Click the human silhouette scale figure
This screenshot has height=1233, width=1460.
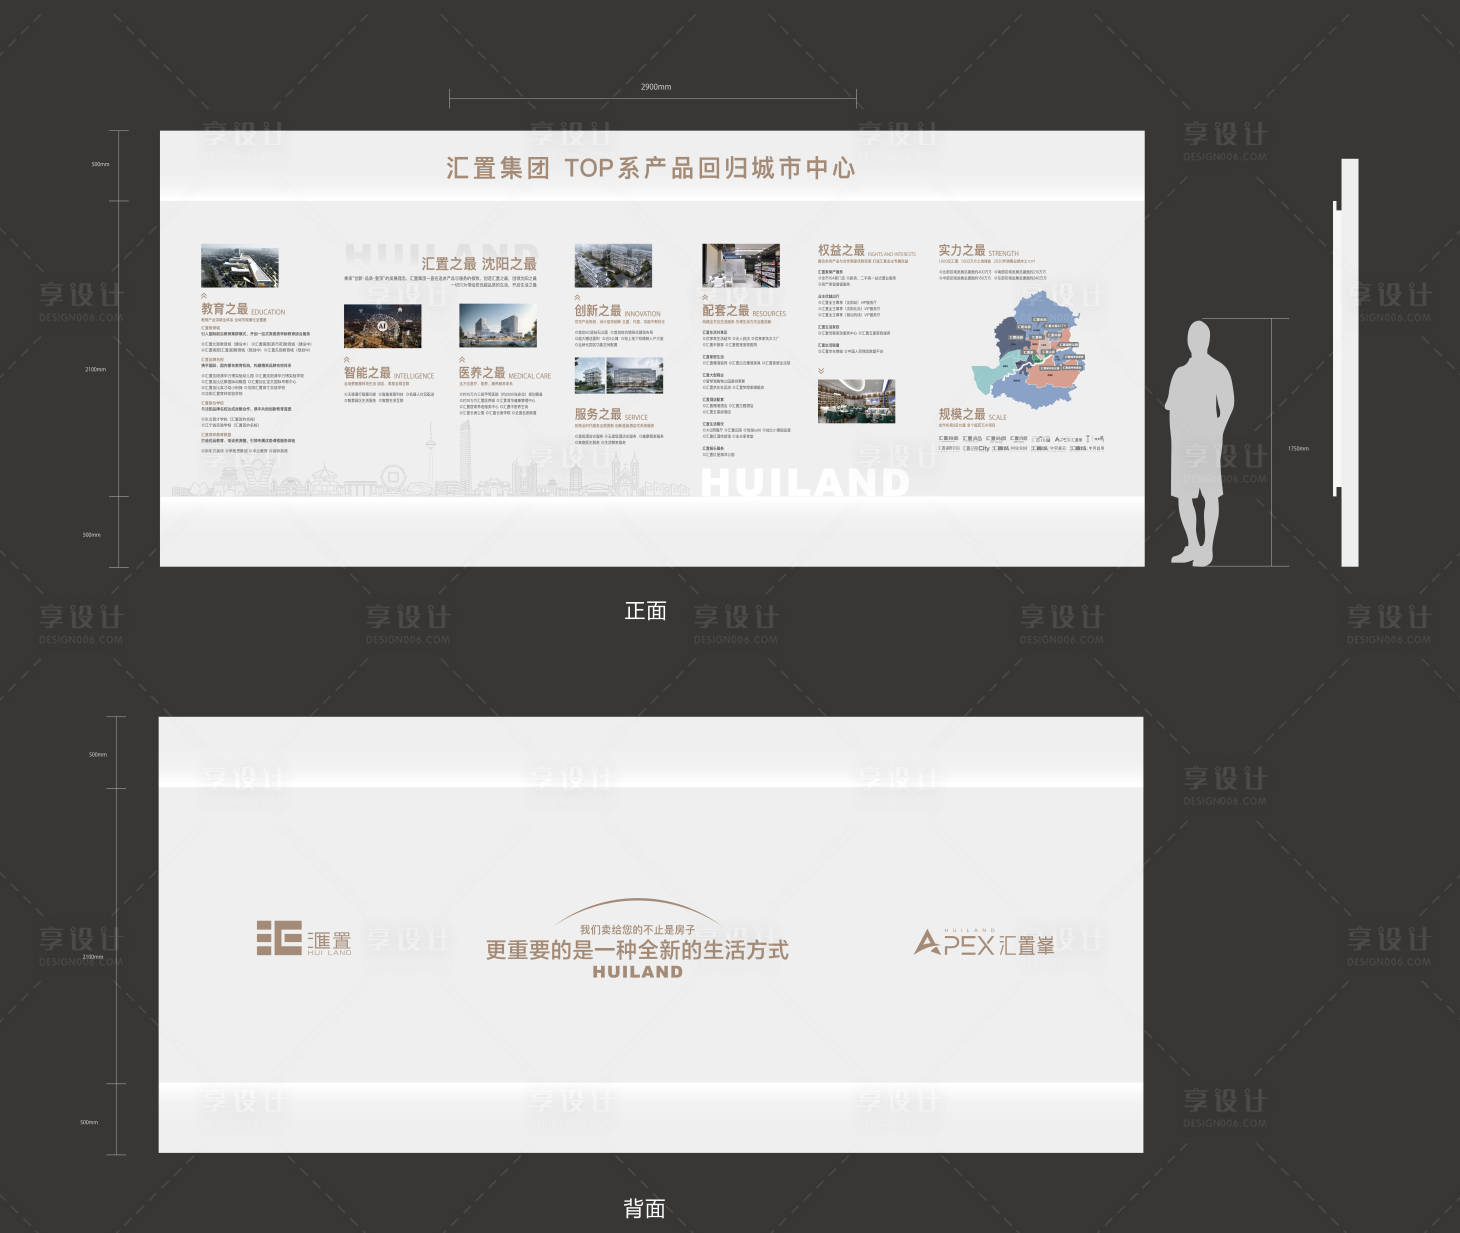click(x=1199, y=444)
